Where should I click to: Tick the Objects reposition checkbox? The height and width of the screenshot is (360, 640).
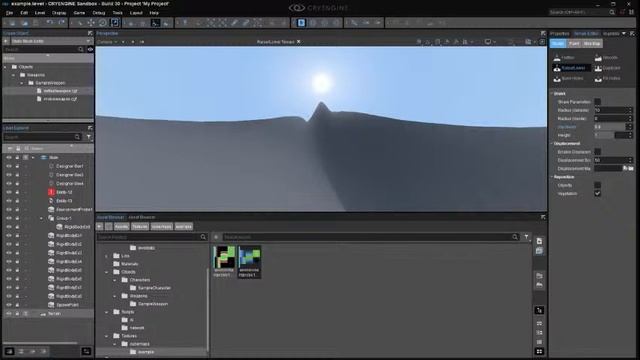tap(598, 185)
